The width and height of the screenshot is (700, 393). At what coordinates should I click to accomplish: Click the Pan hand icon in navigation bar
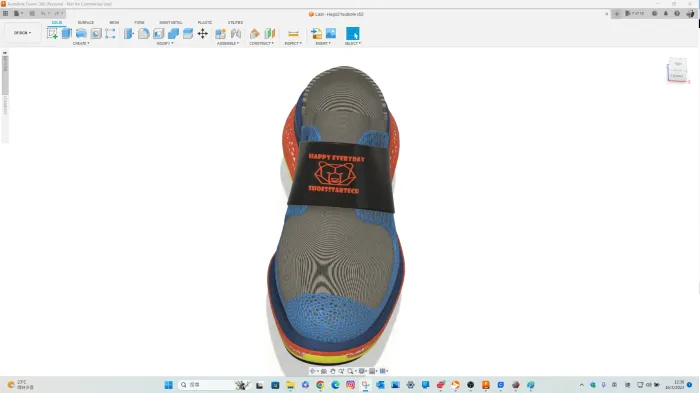(x=333, y=371)
